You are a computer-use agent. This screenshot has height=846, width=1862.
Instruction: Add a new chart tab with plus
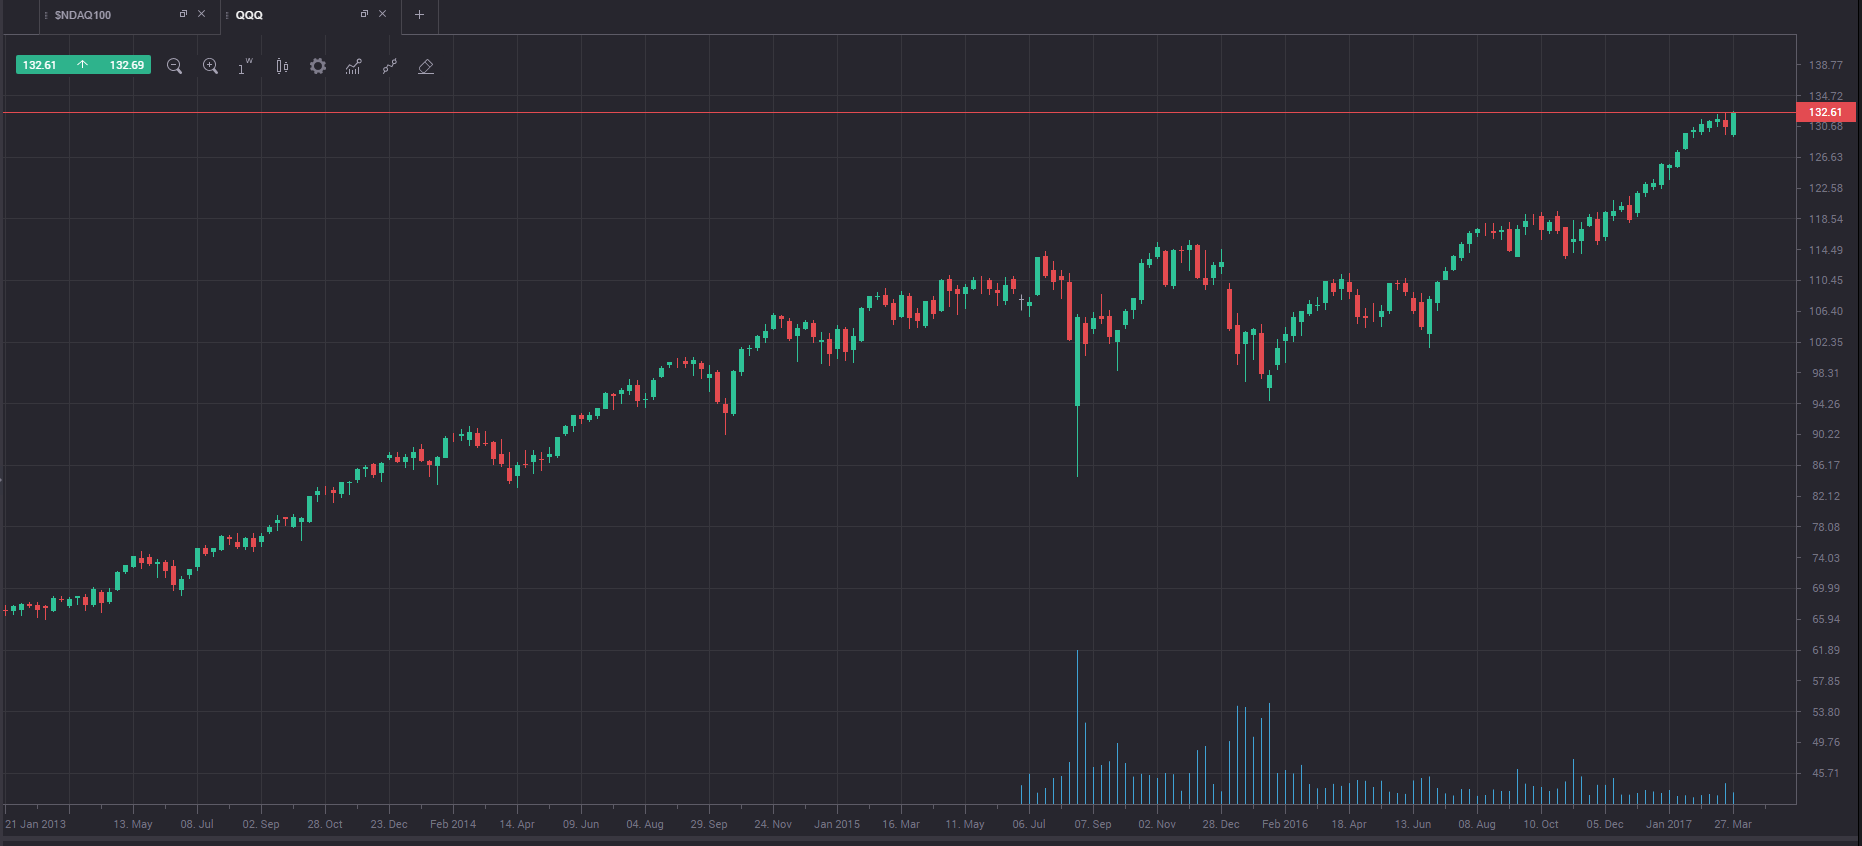pos(419,15)
